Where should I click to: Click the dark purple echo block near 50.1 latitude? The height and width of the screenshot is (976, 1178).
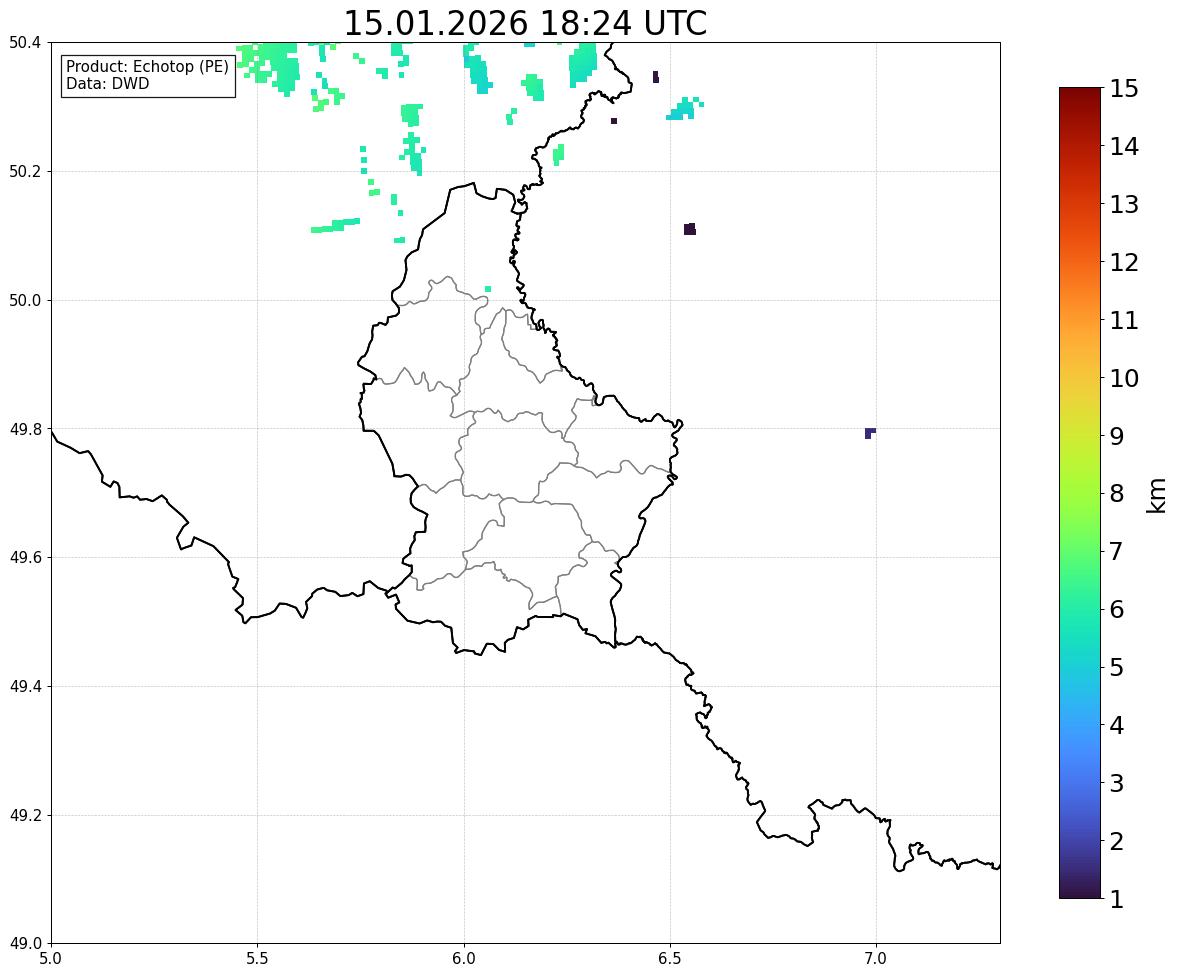tap(690, 229)
